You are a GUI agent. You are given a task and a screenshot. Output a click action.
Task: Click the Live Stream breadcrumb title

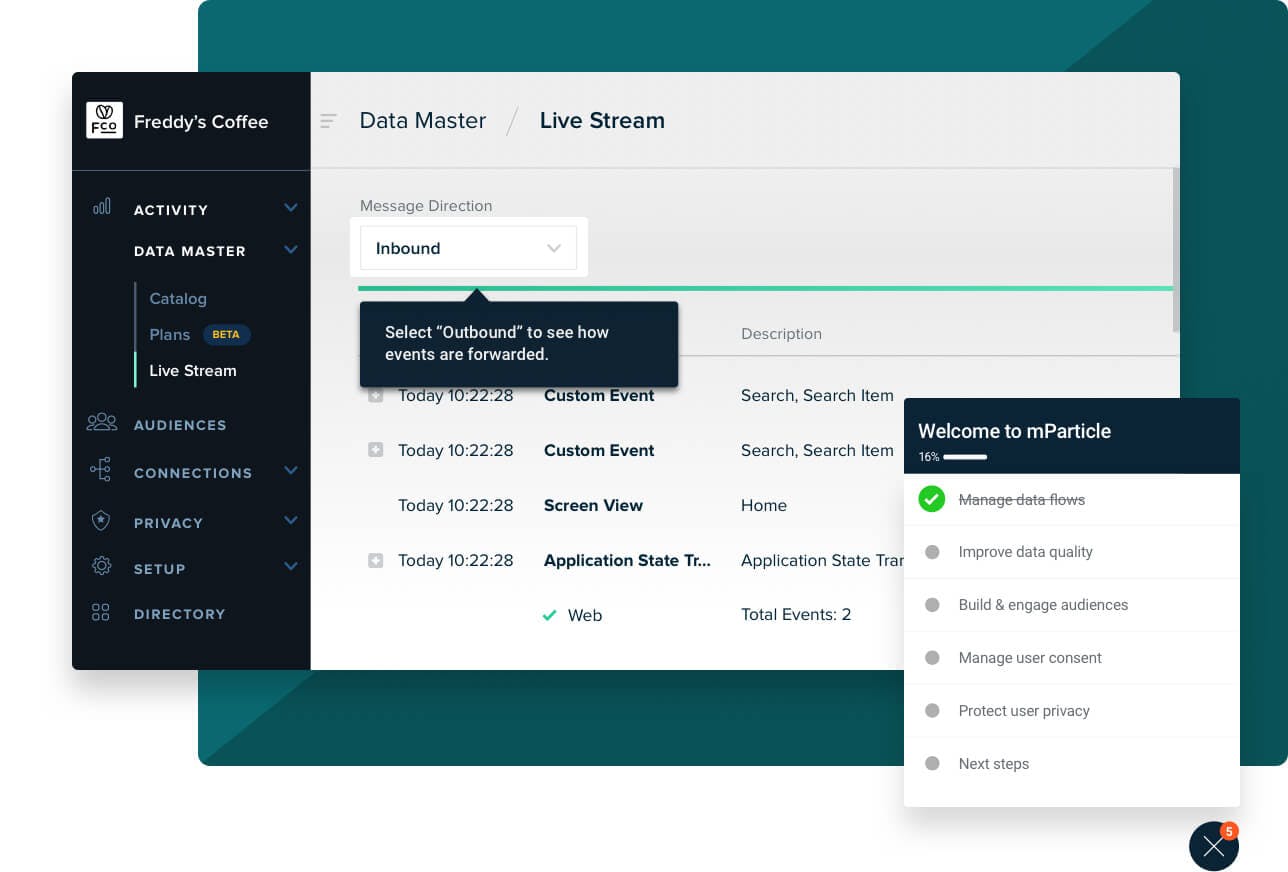click(602, 120)
